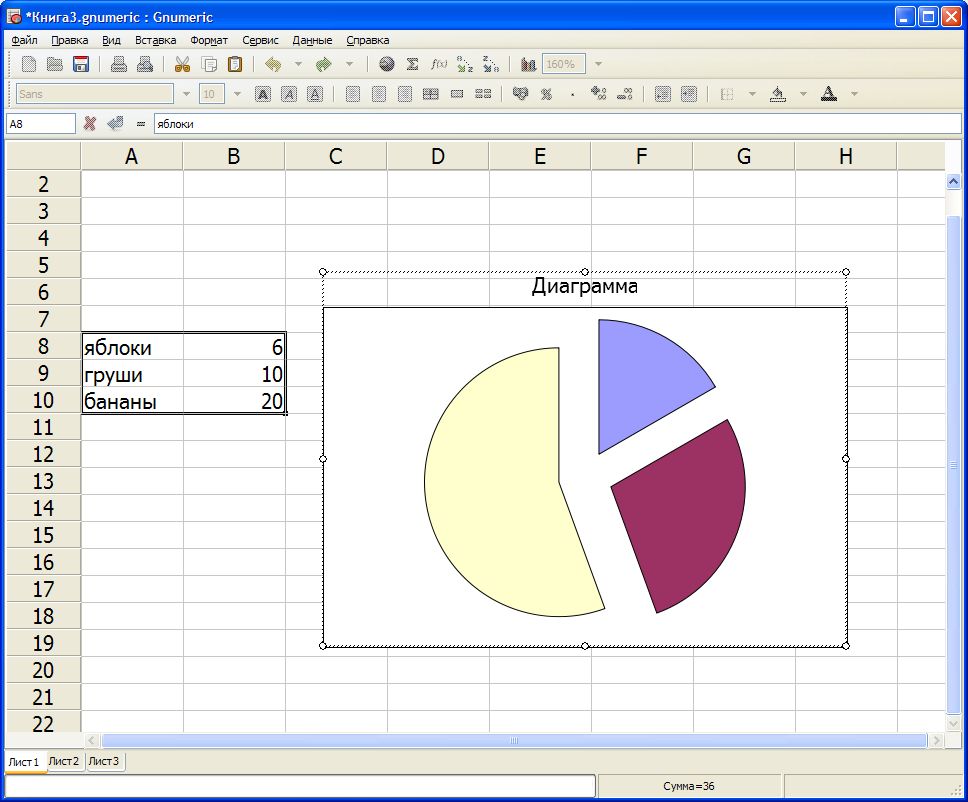968x802 pixels.
Task: Click the Sum (Σ) icon
Action: click(412, 64)
